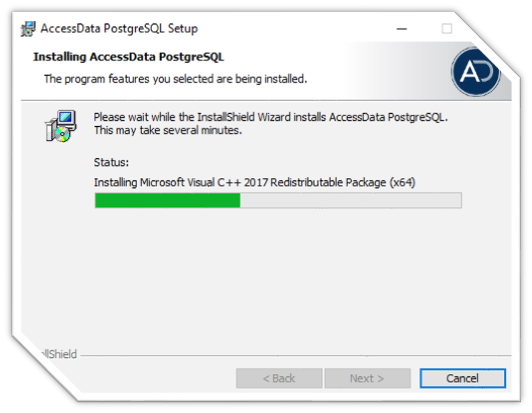Click the green filled portion of progress bar
The image size is (532, 413).
point(168,200)
